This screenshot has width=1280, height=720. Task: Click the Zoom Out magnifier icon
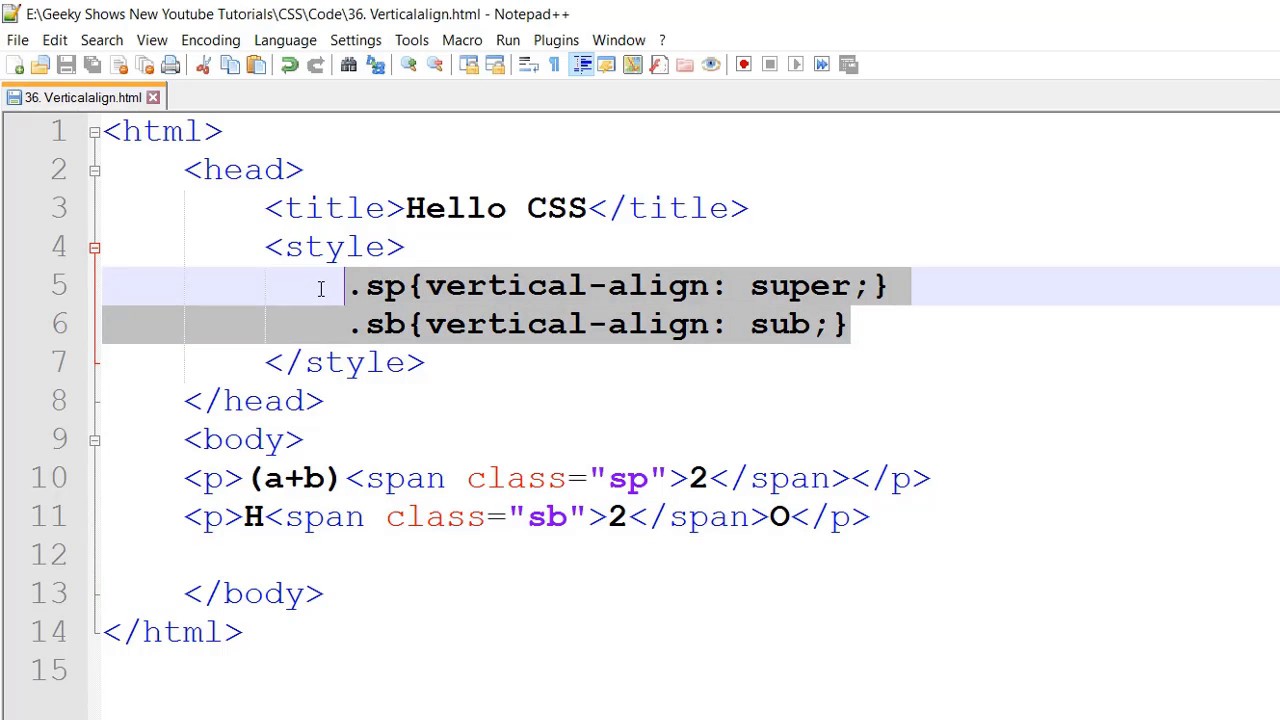click(x=435, y=65)
